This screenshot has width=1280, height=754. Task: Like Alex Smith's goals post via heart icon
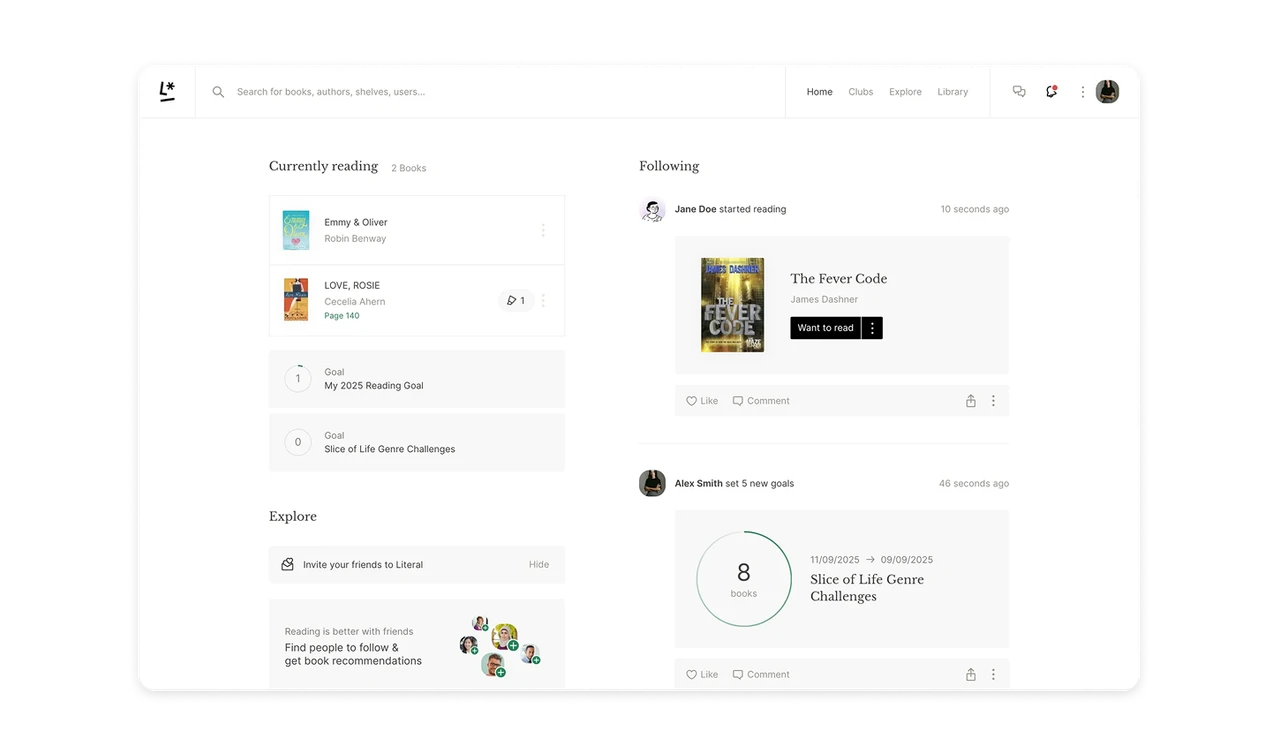coord(691,674)
